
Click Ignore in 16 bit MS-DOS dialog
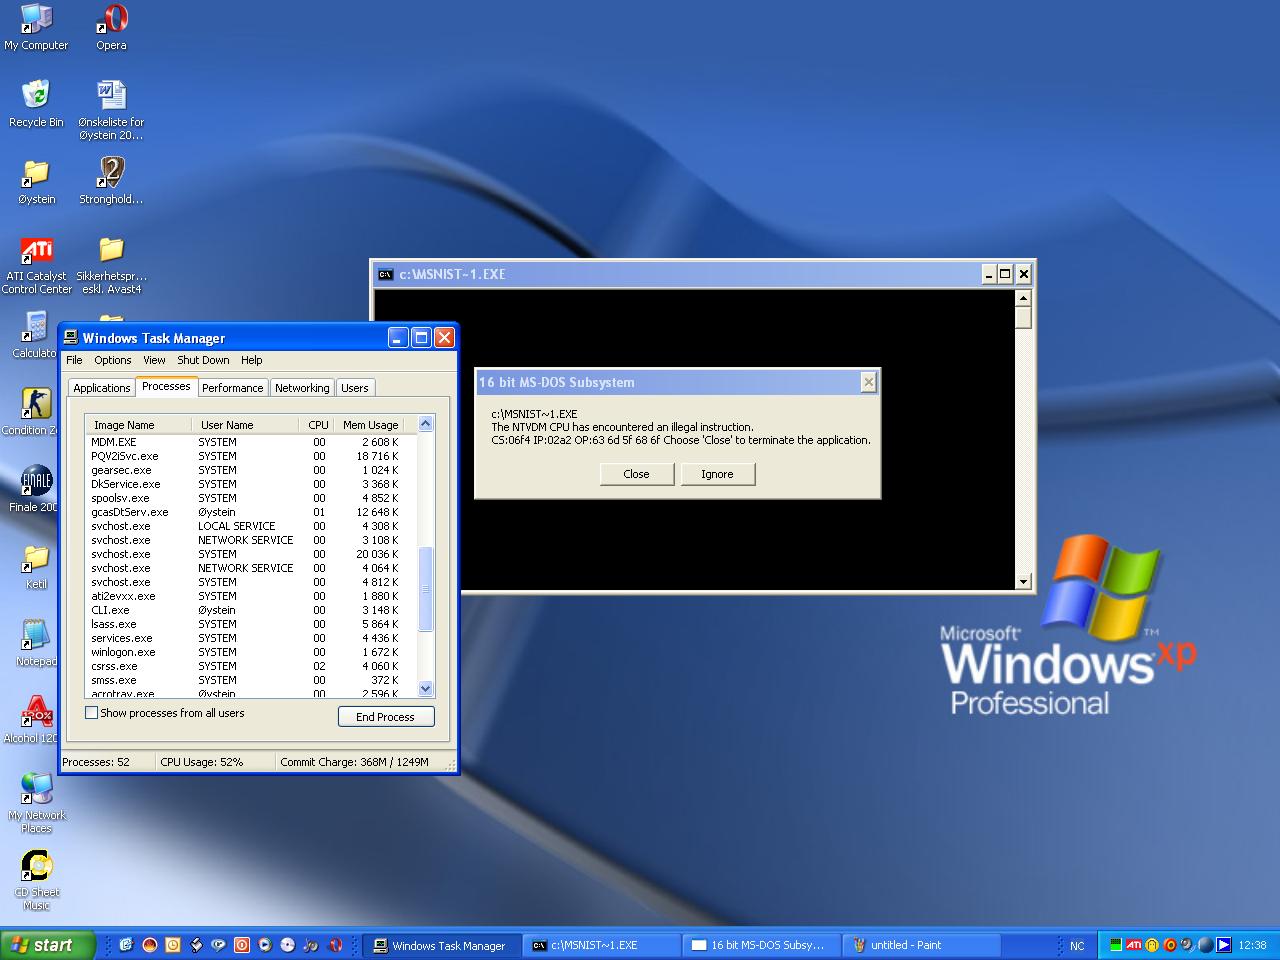[x=718, y=474]
